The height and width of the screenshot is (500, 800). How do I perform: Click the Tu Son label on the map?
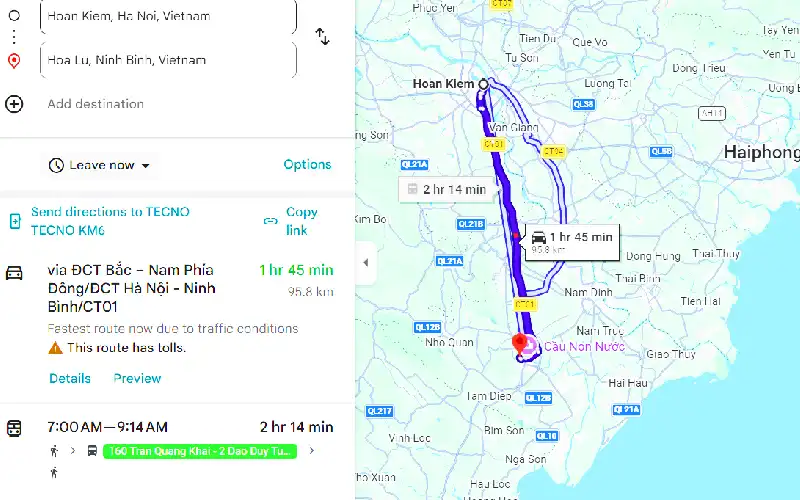(x=522, y=58)
